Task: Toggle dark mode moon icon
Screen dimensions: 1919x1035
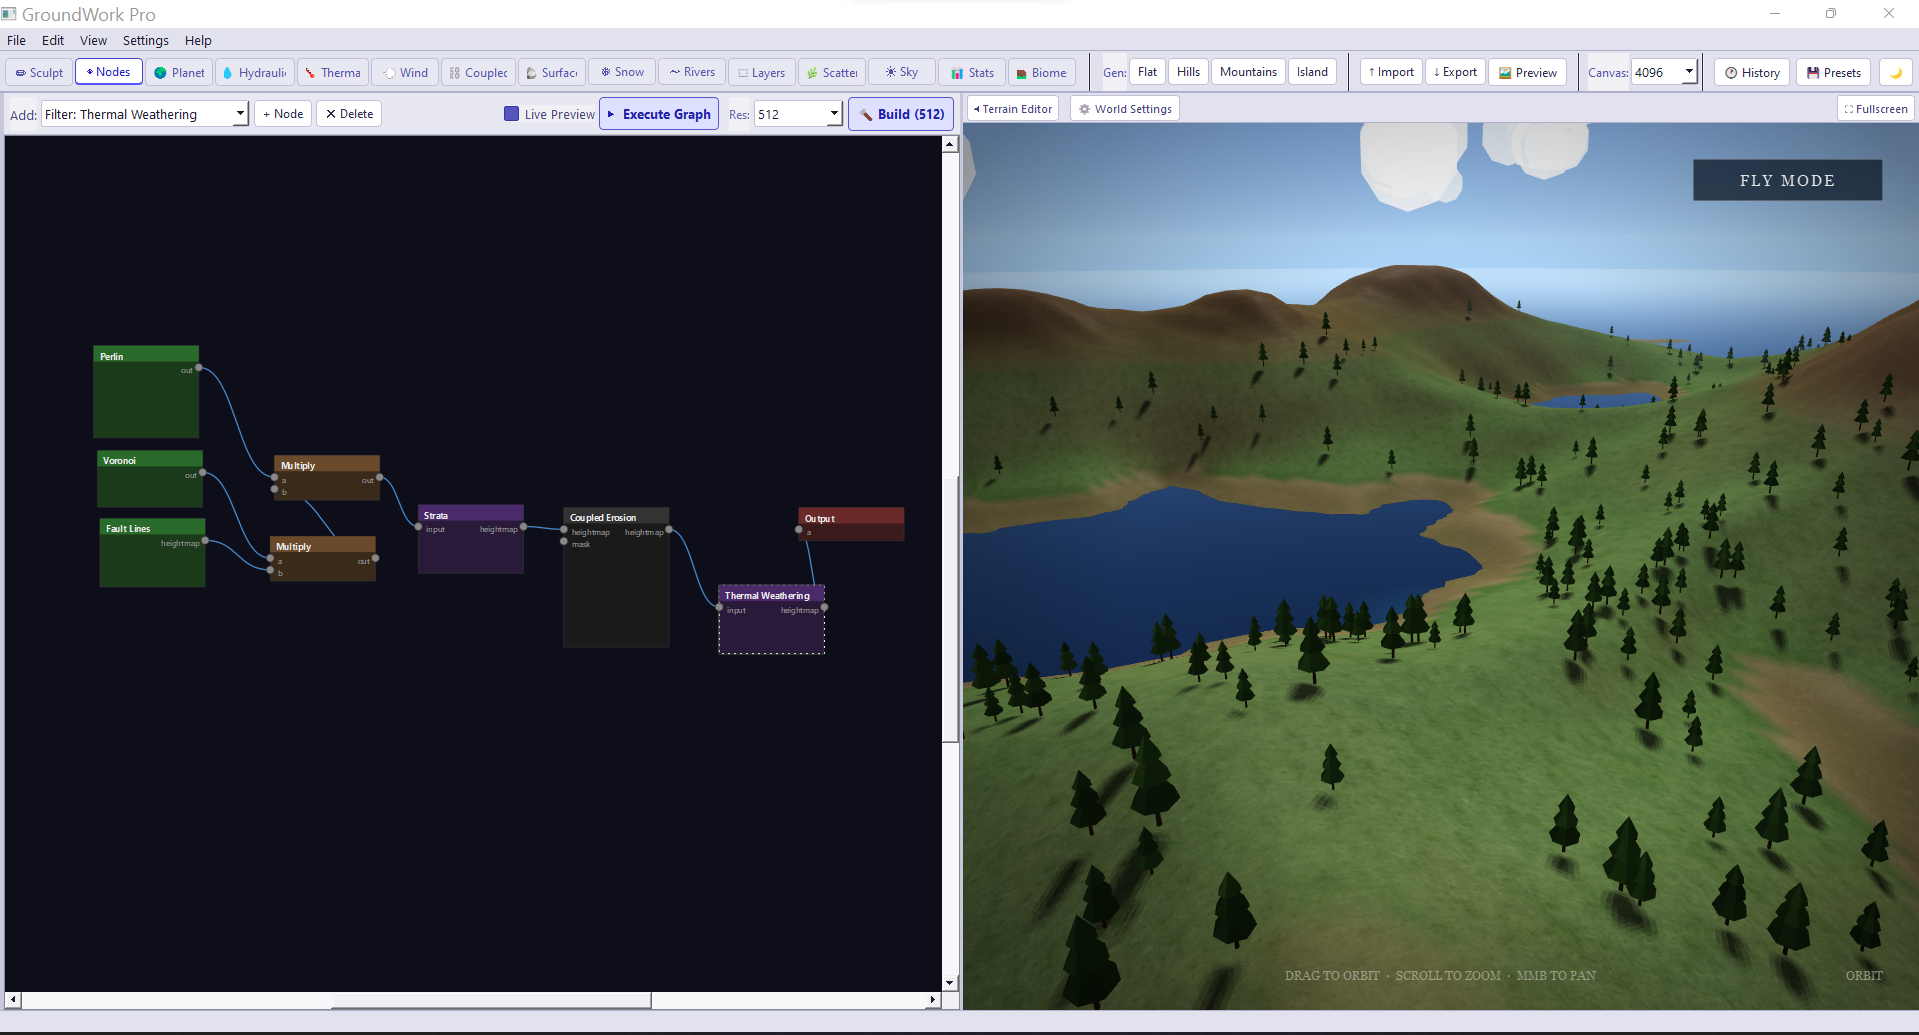Action: 1895,72
